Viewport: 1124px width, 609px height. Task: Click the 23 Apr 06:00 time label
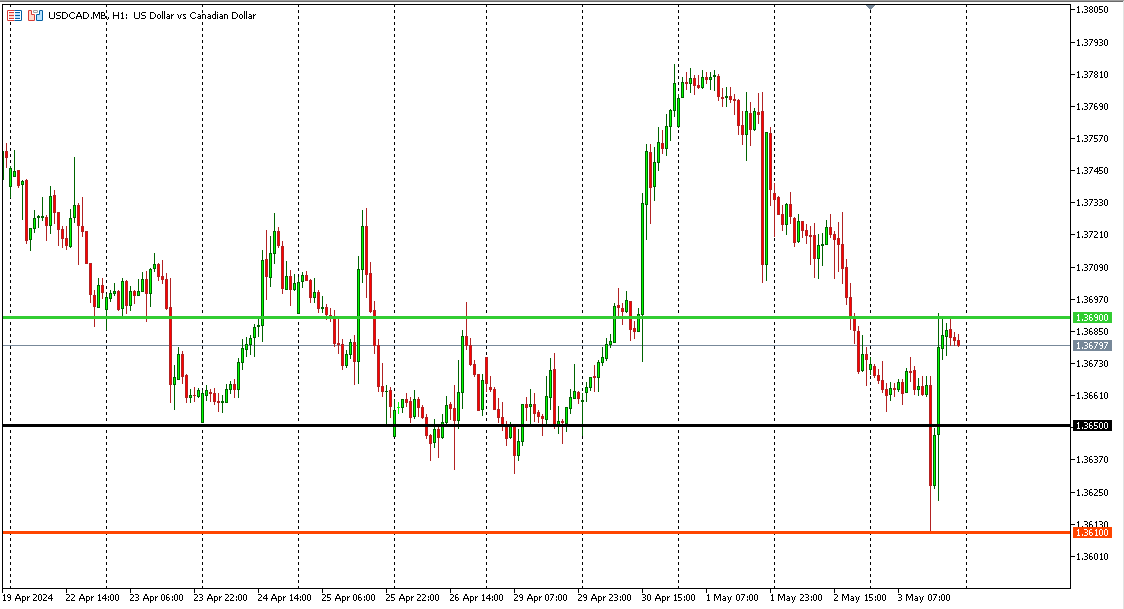pos(156,598)
